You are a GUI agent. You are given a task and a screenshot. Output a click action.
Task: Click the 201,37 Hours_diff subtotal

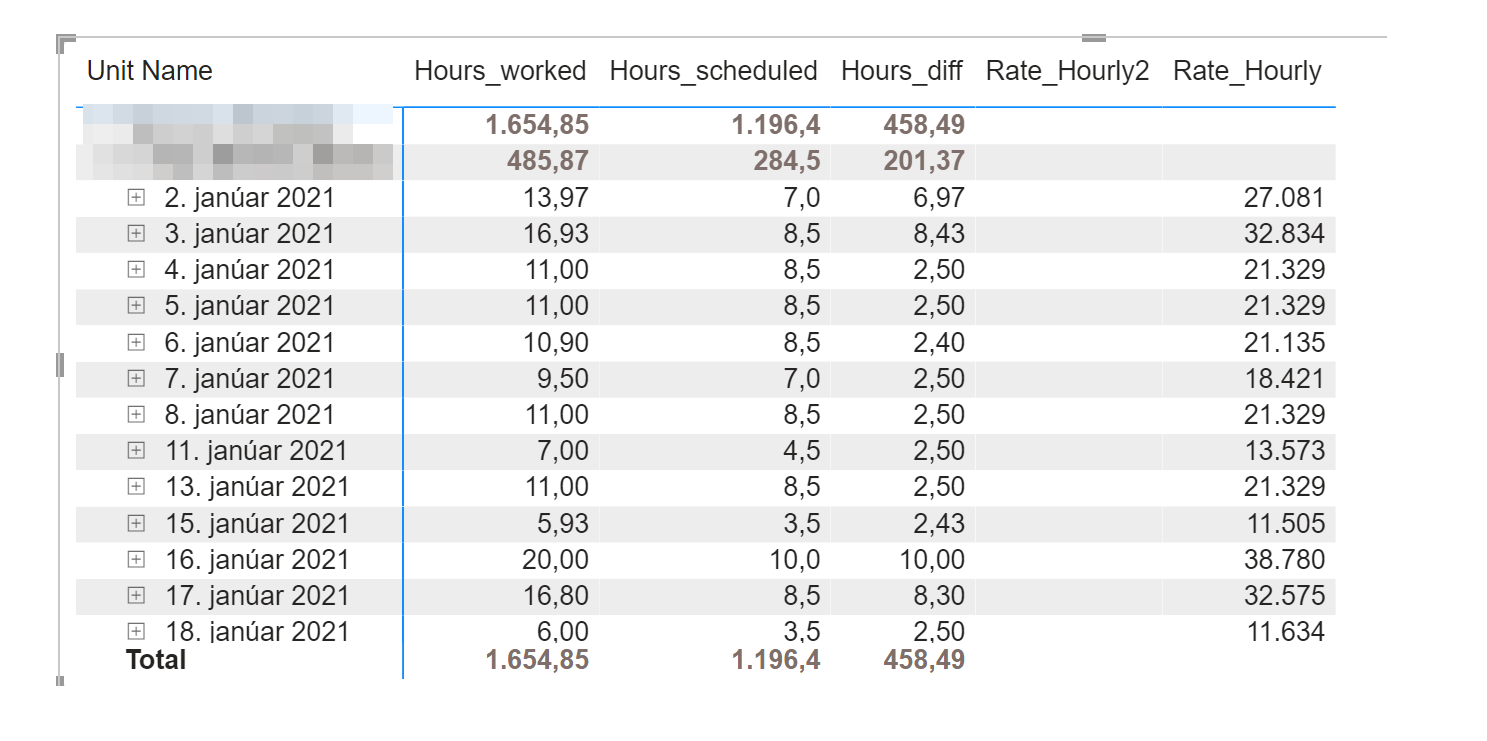[x=923, y=161]
